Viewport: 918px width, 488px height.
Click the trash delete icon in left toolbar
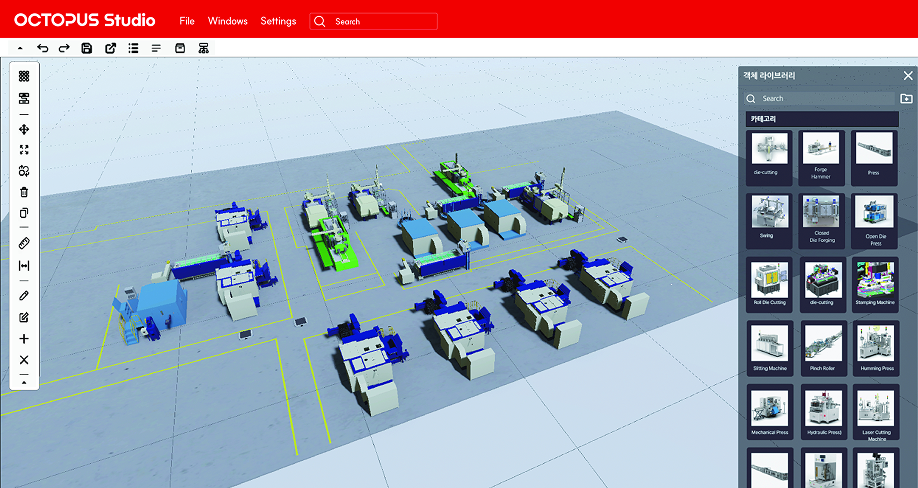click(24, 192)
